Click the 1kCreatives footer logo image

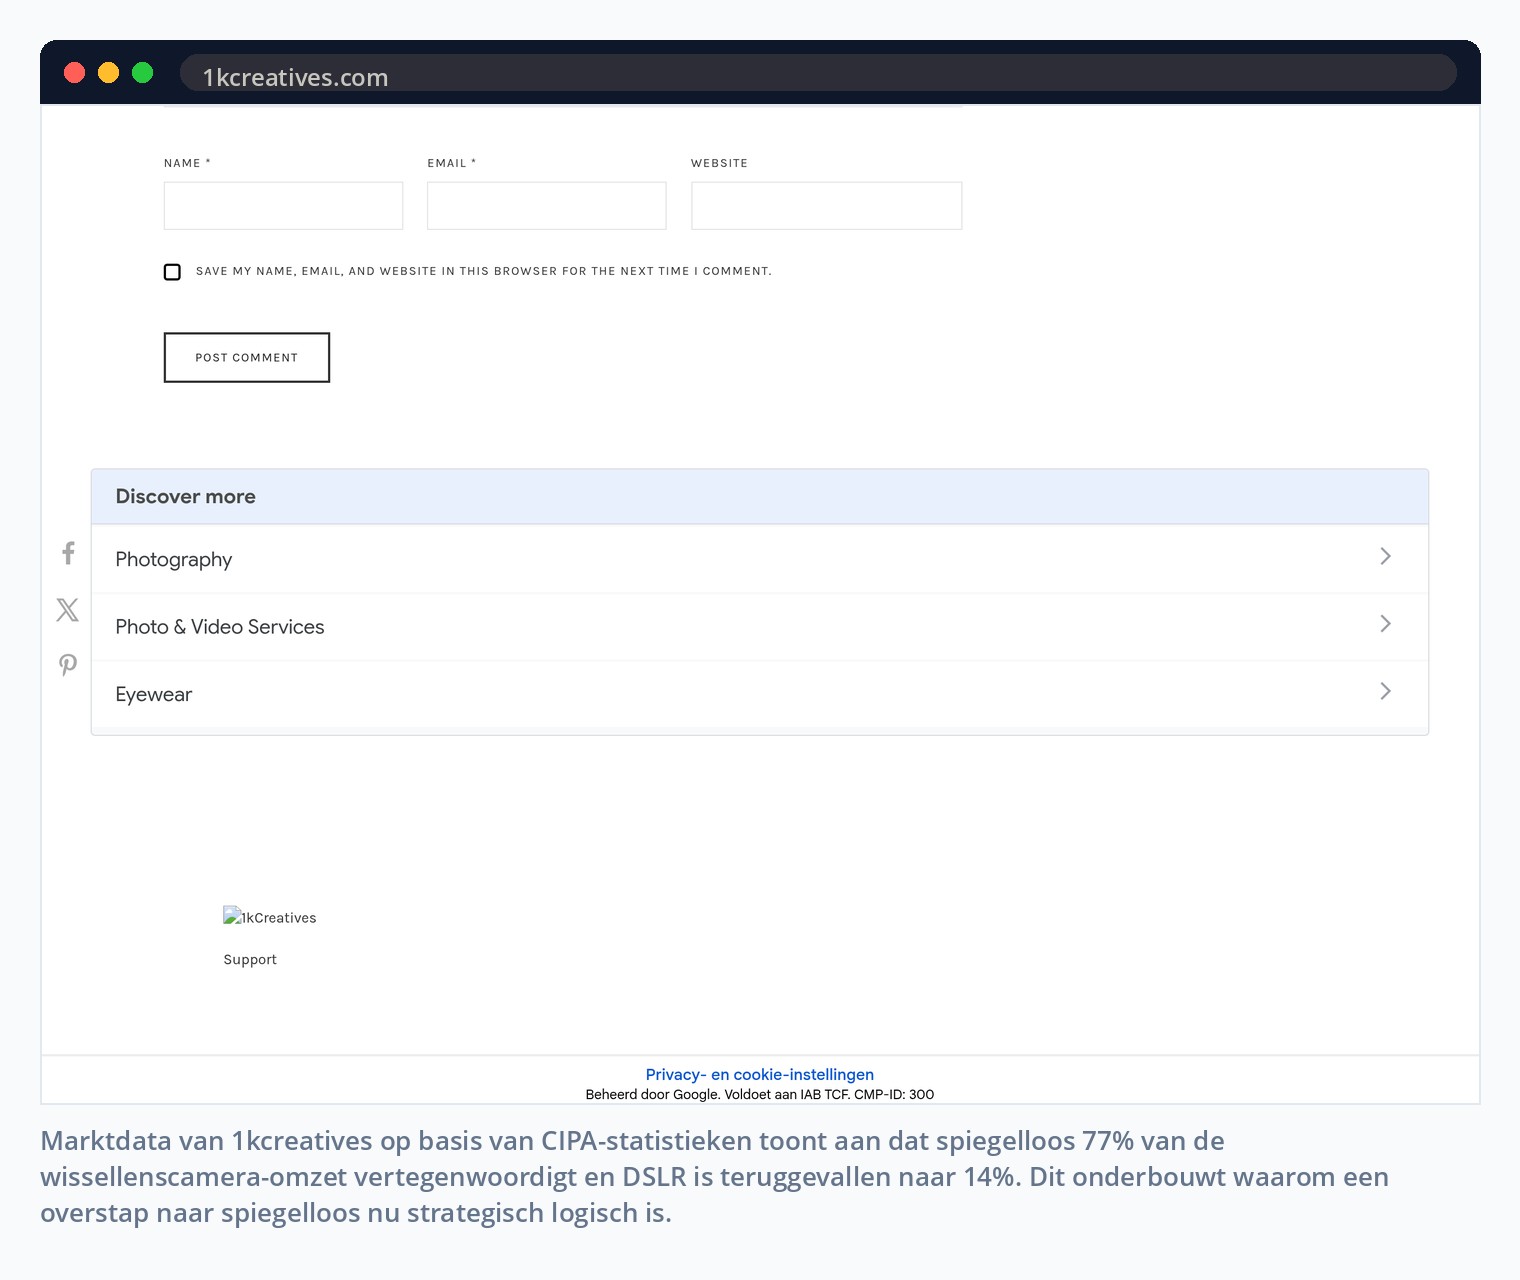click(270, 917)
